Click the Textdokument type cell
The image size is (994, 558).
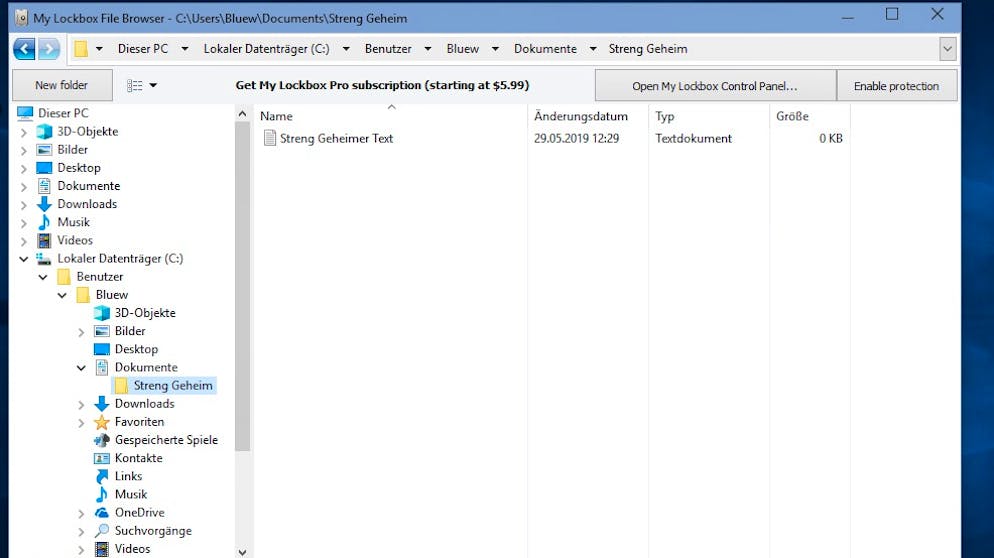[x=694, y=138]
